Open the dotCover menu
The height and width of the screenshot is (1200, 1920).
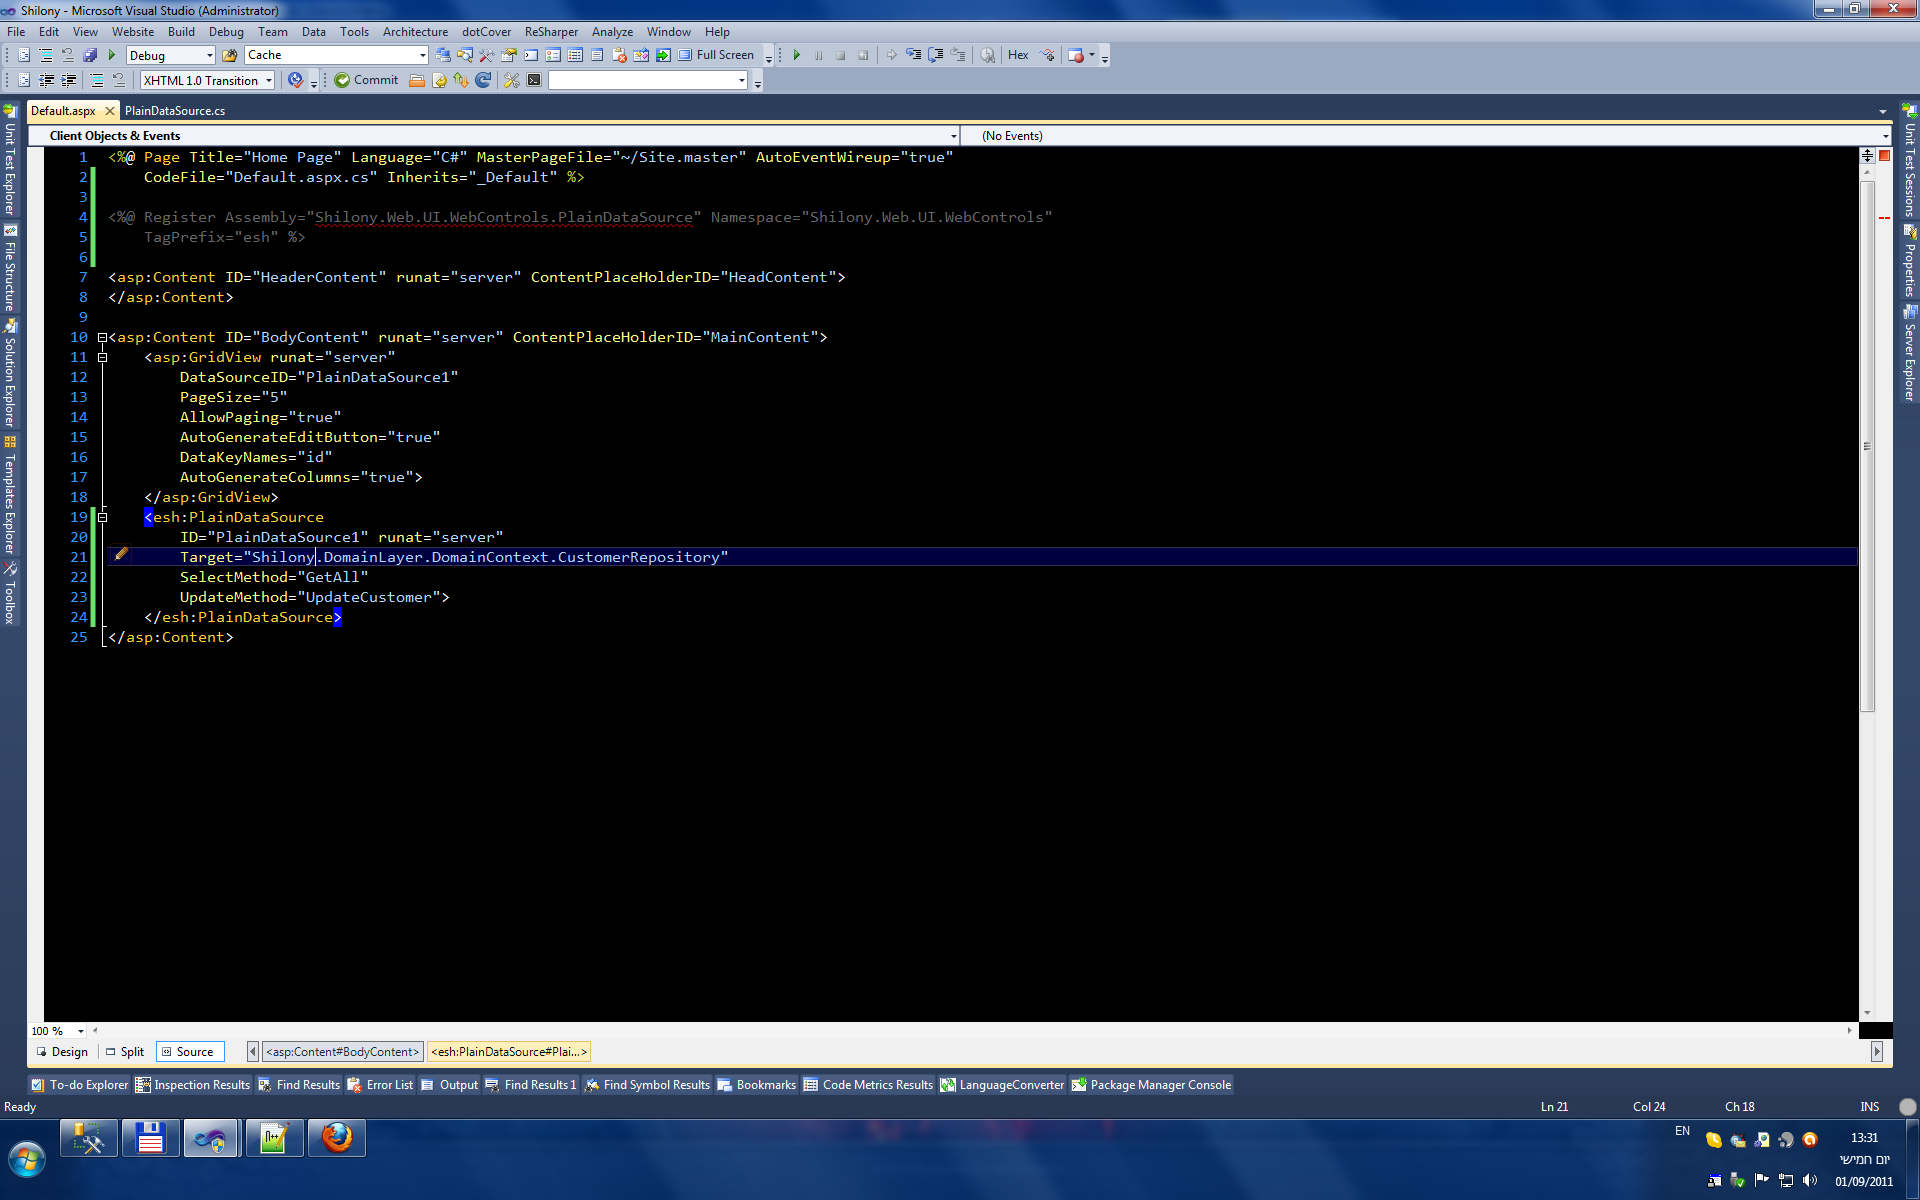[486, 32]
